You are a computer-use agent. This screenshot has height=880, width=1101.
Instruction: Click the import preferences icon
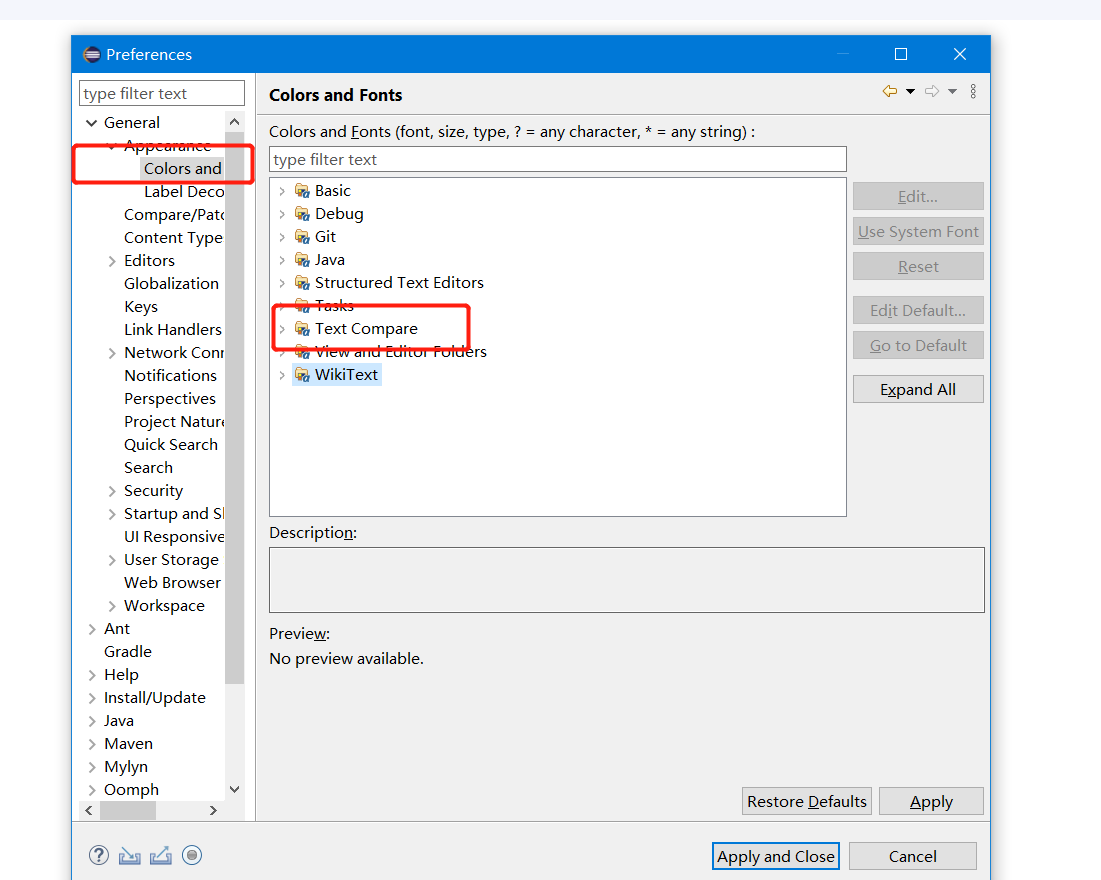click(x=130, y=855)
